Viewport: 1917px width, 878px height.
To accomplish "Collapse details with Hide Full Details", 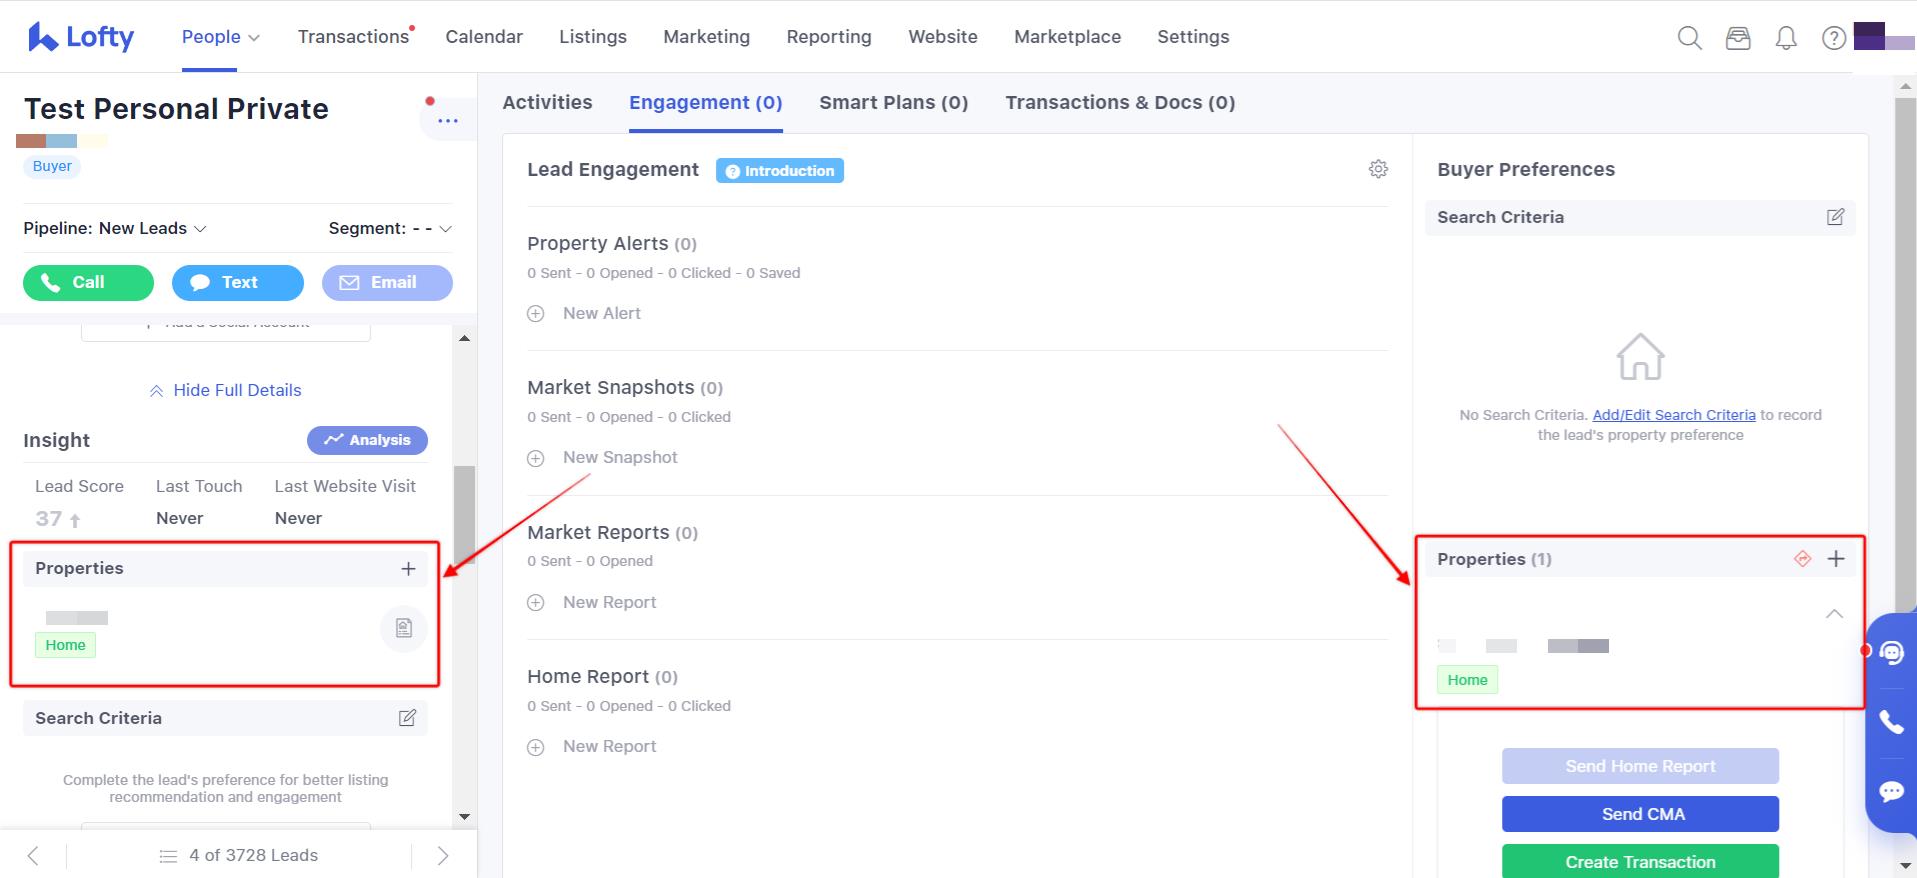I will tap(225, 390).
